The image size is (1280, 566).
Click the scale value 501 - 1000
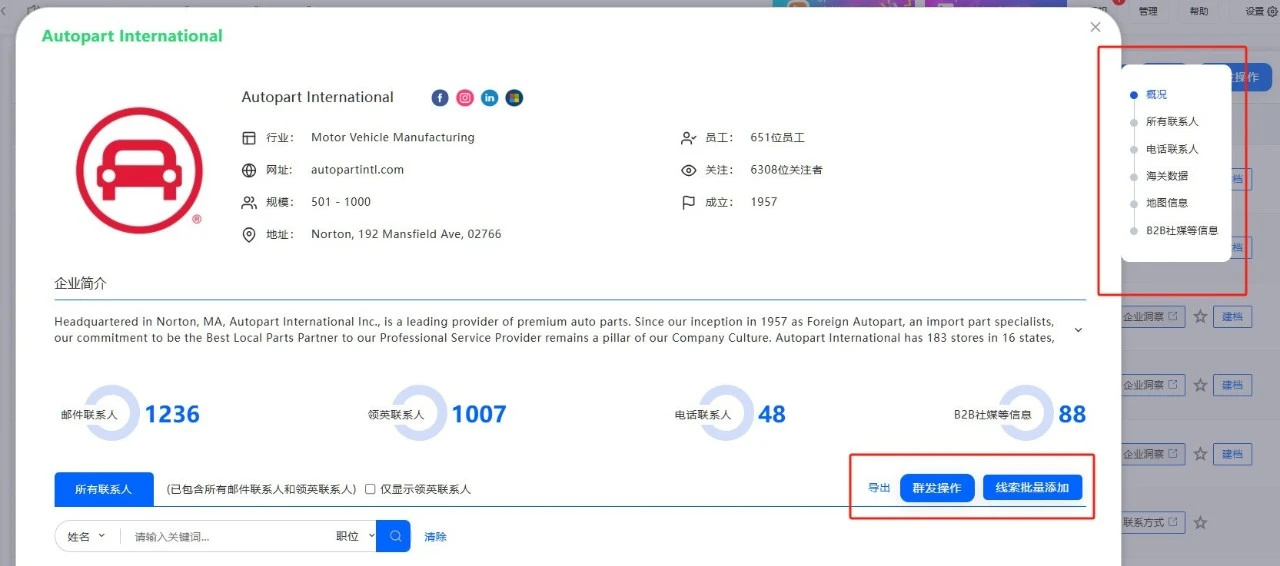(341, 202)
